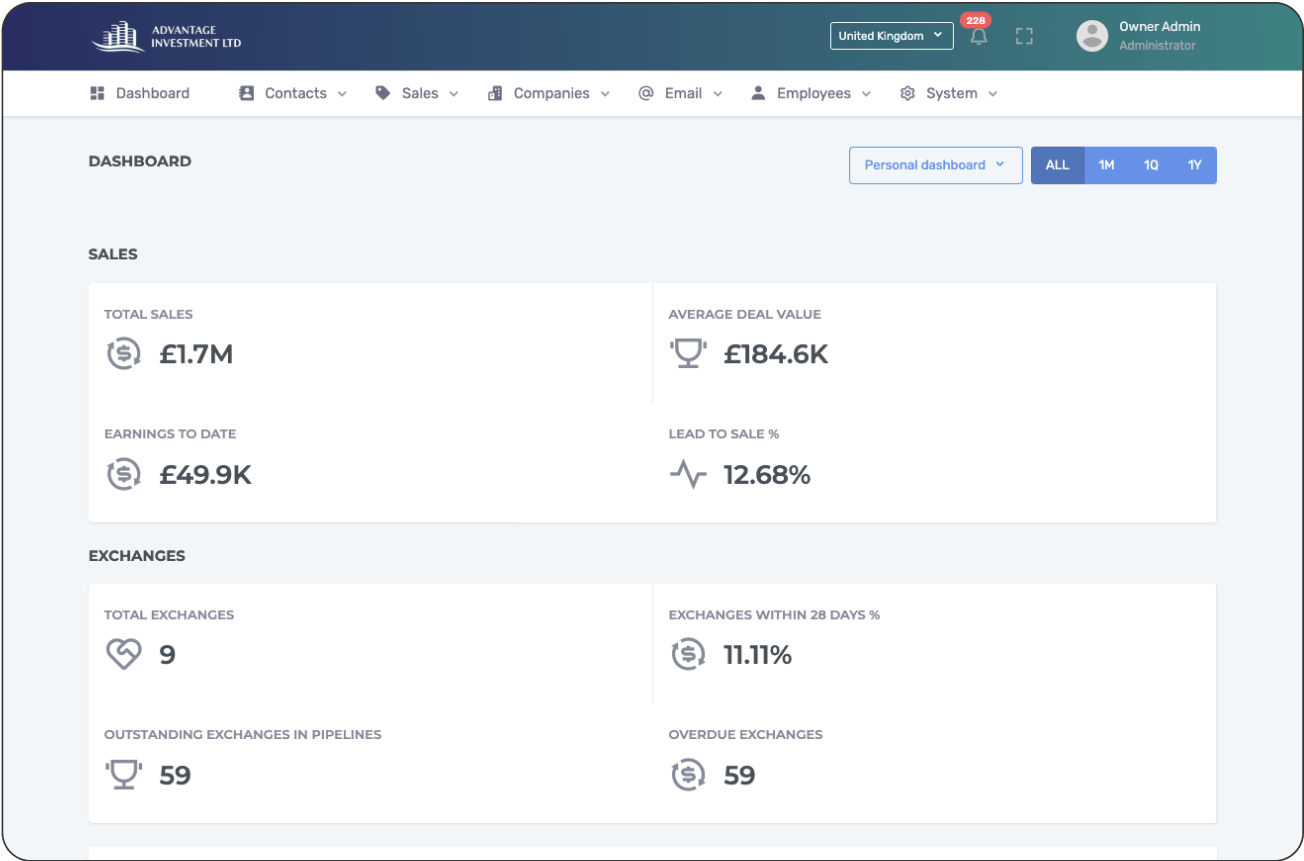Click the Advantage Investment Ltd logo

(166, 36)
